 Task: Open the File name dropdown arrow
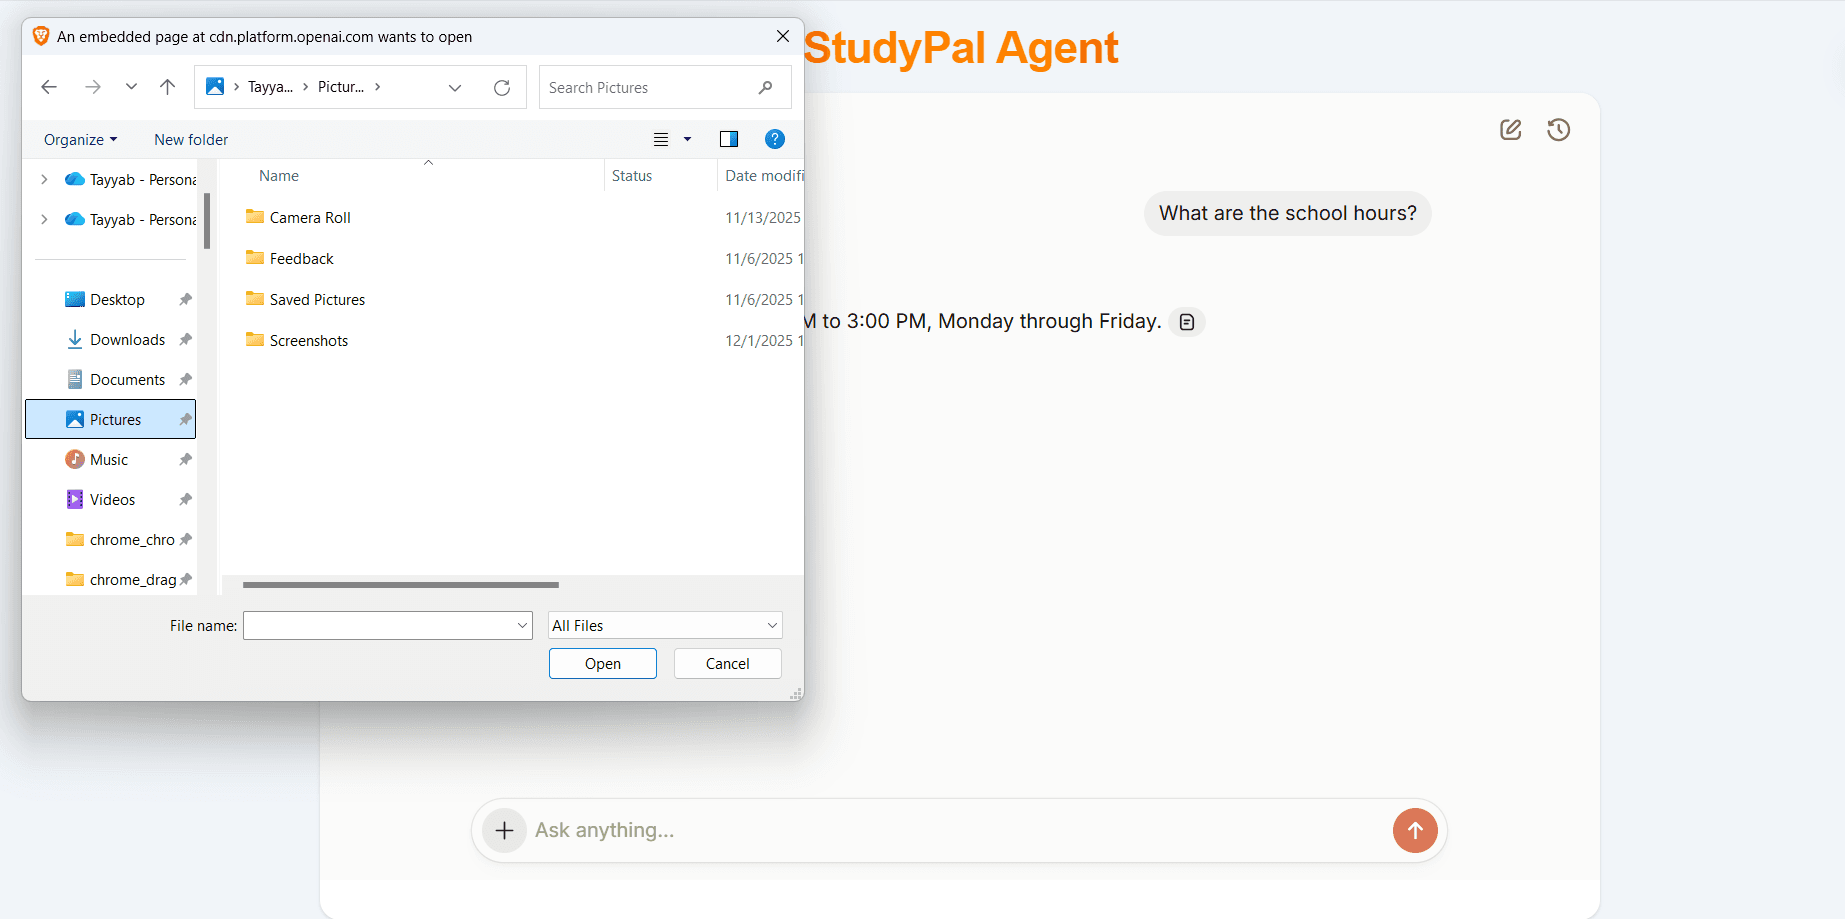523,626
